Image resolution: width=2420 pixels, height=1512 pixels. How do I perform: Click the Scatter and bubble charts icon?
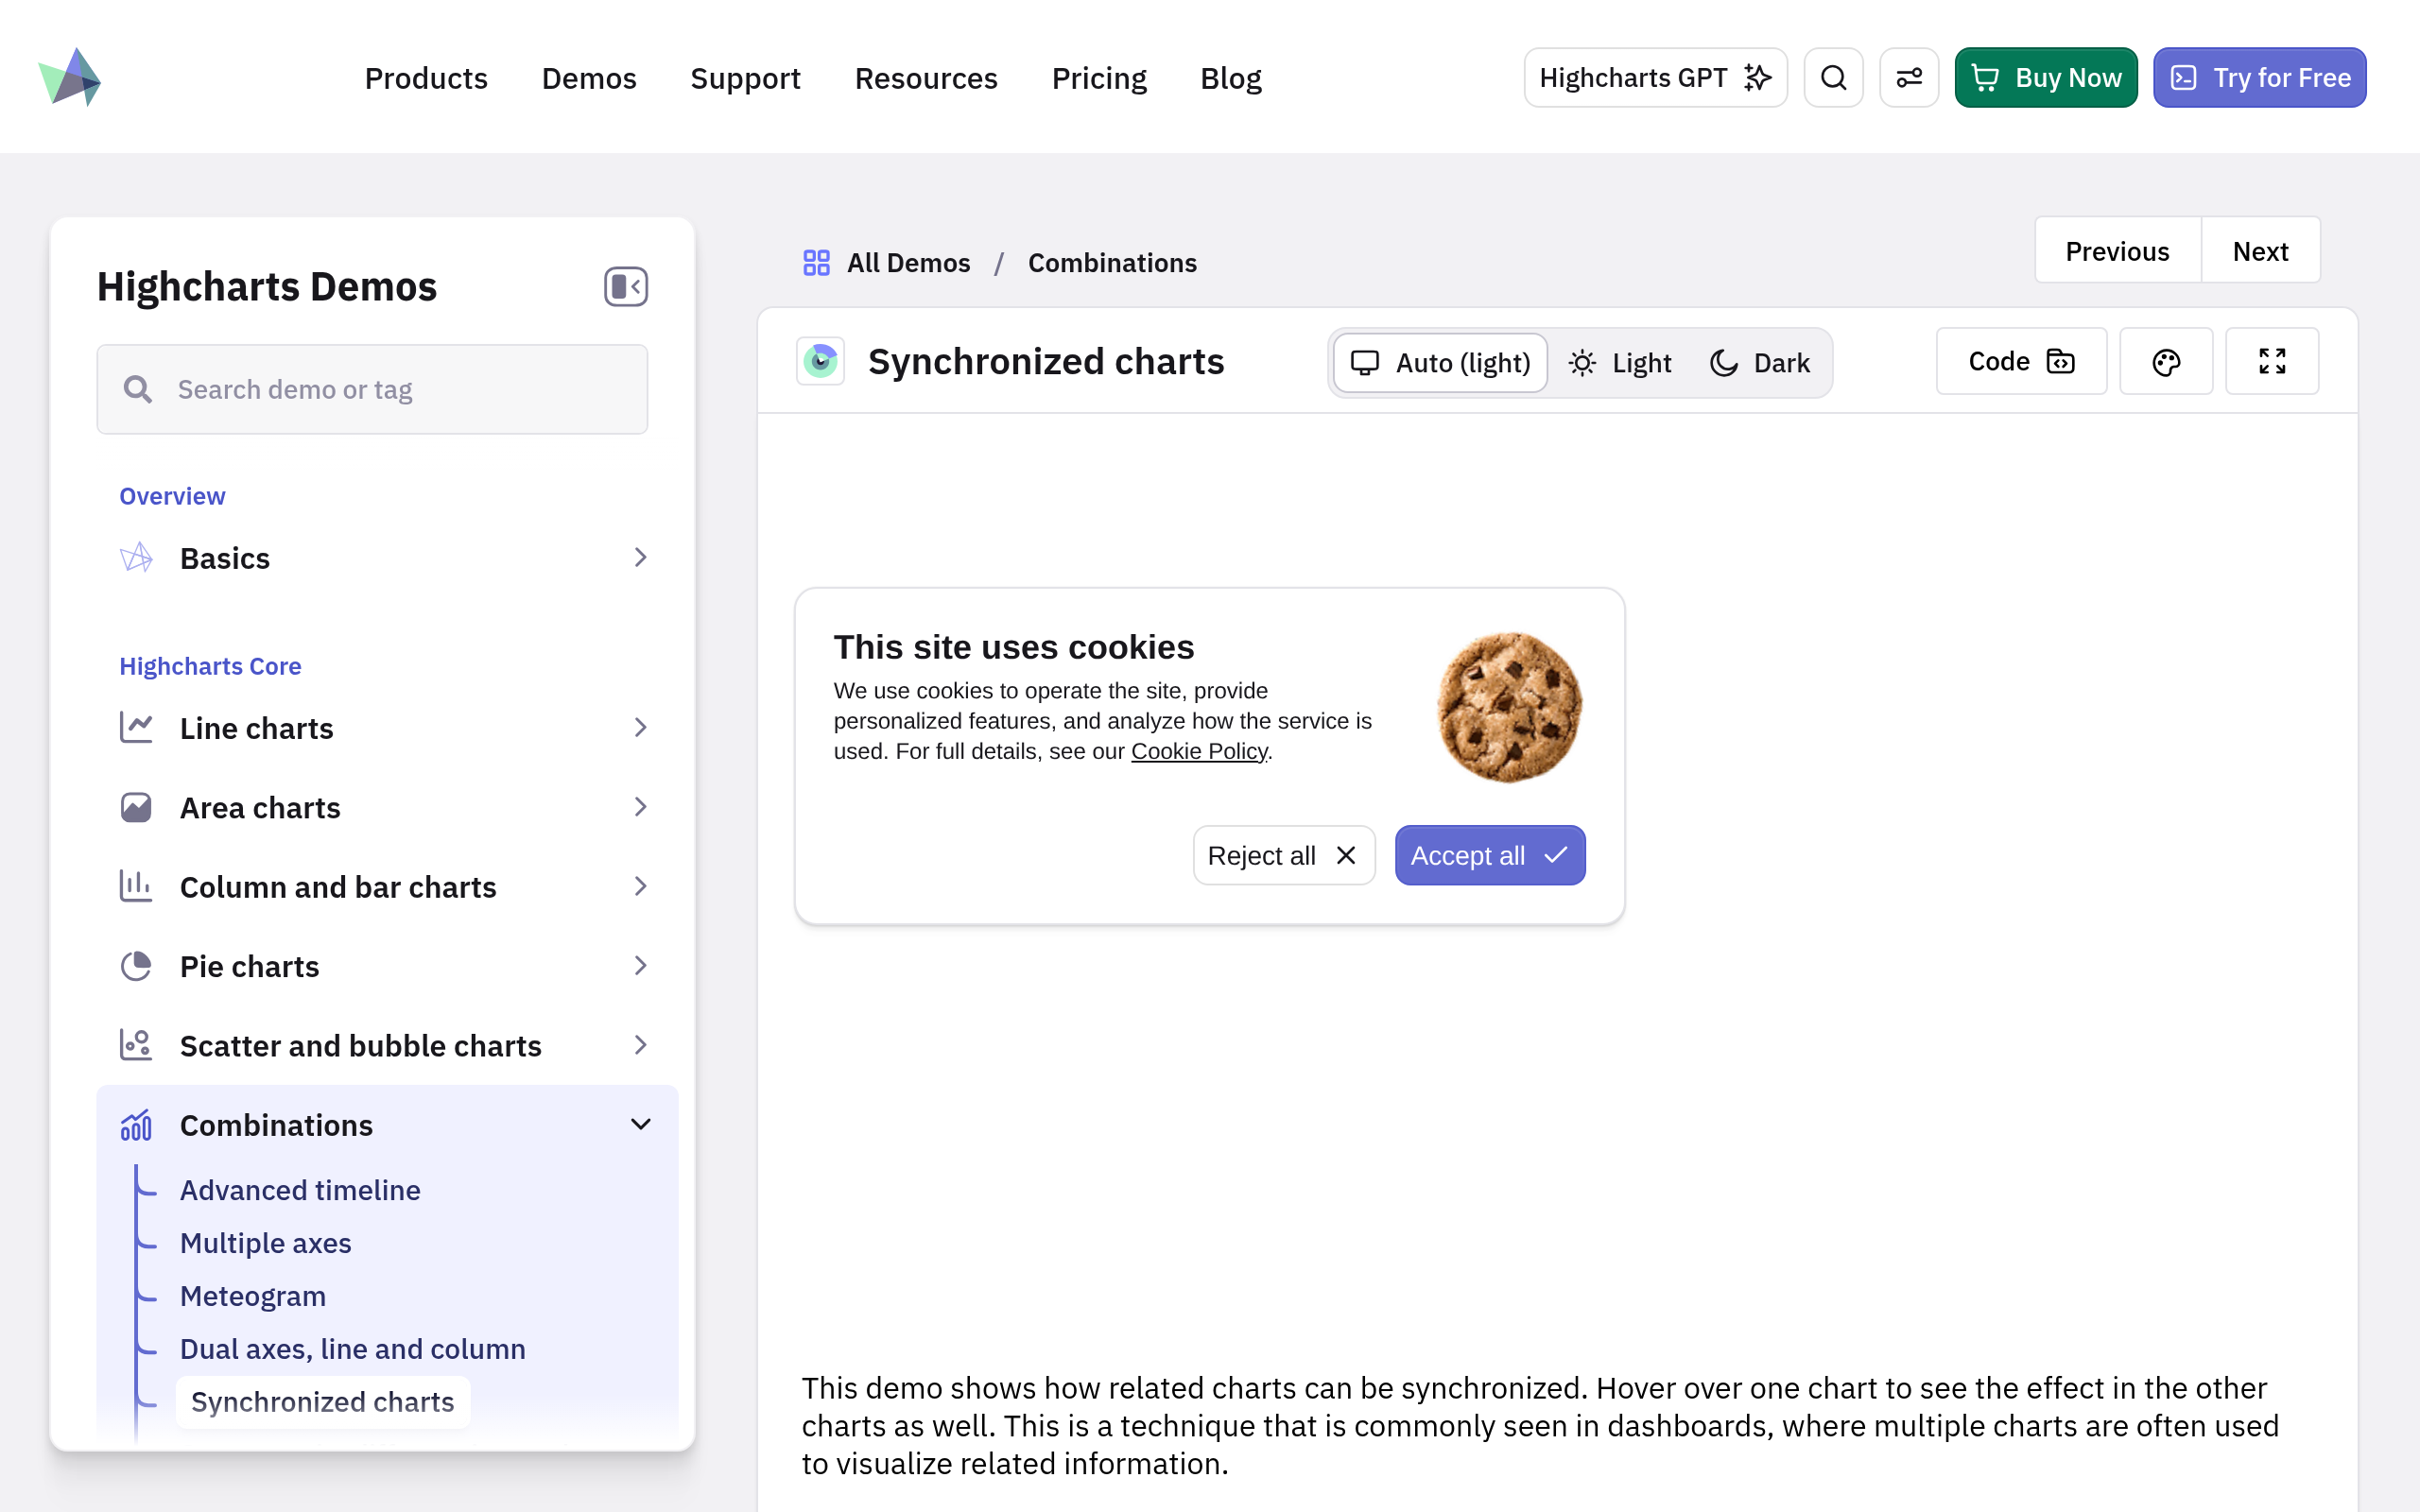click(x=136, y=1045)
